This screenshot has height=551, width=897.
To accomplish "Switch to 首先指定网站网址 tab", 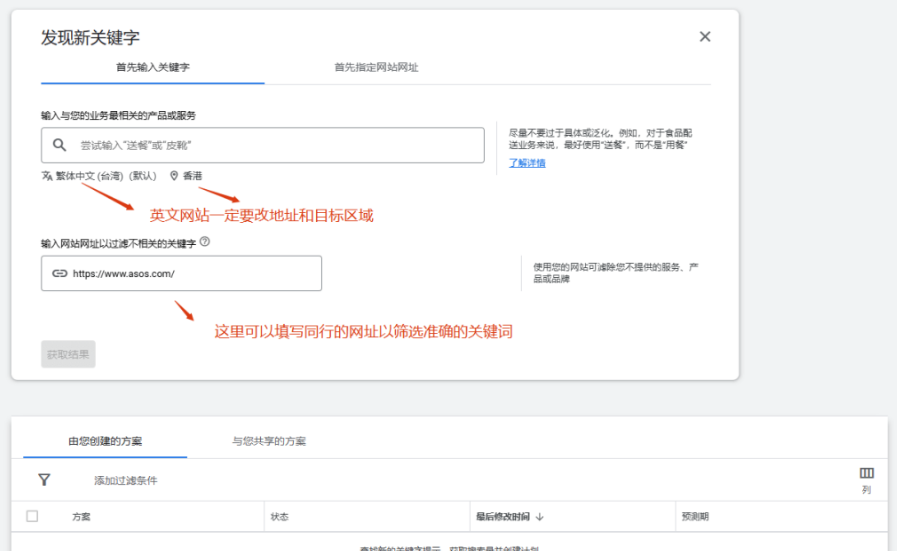I will 376,68.
